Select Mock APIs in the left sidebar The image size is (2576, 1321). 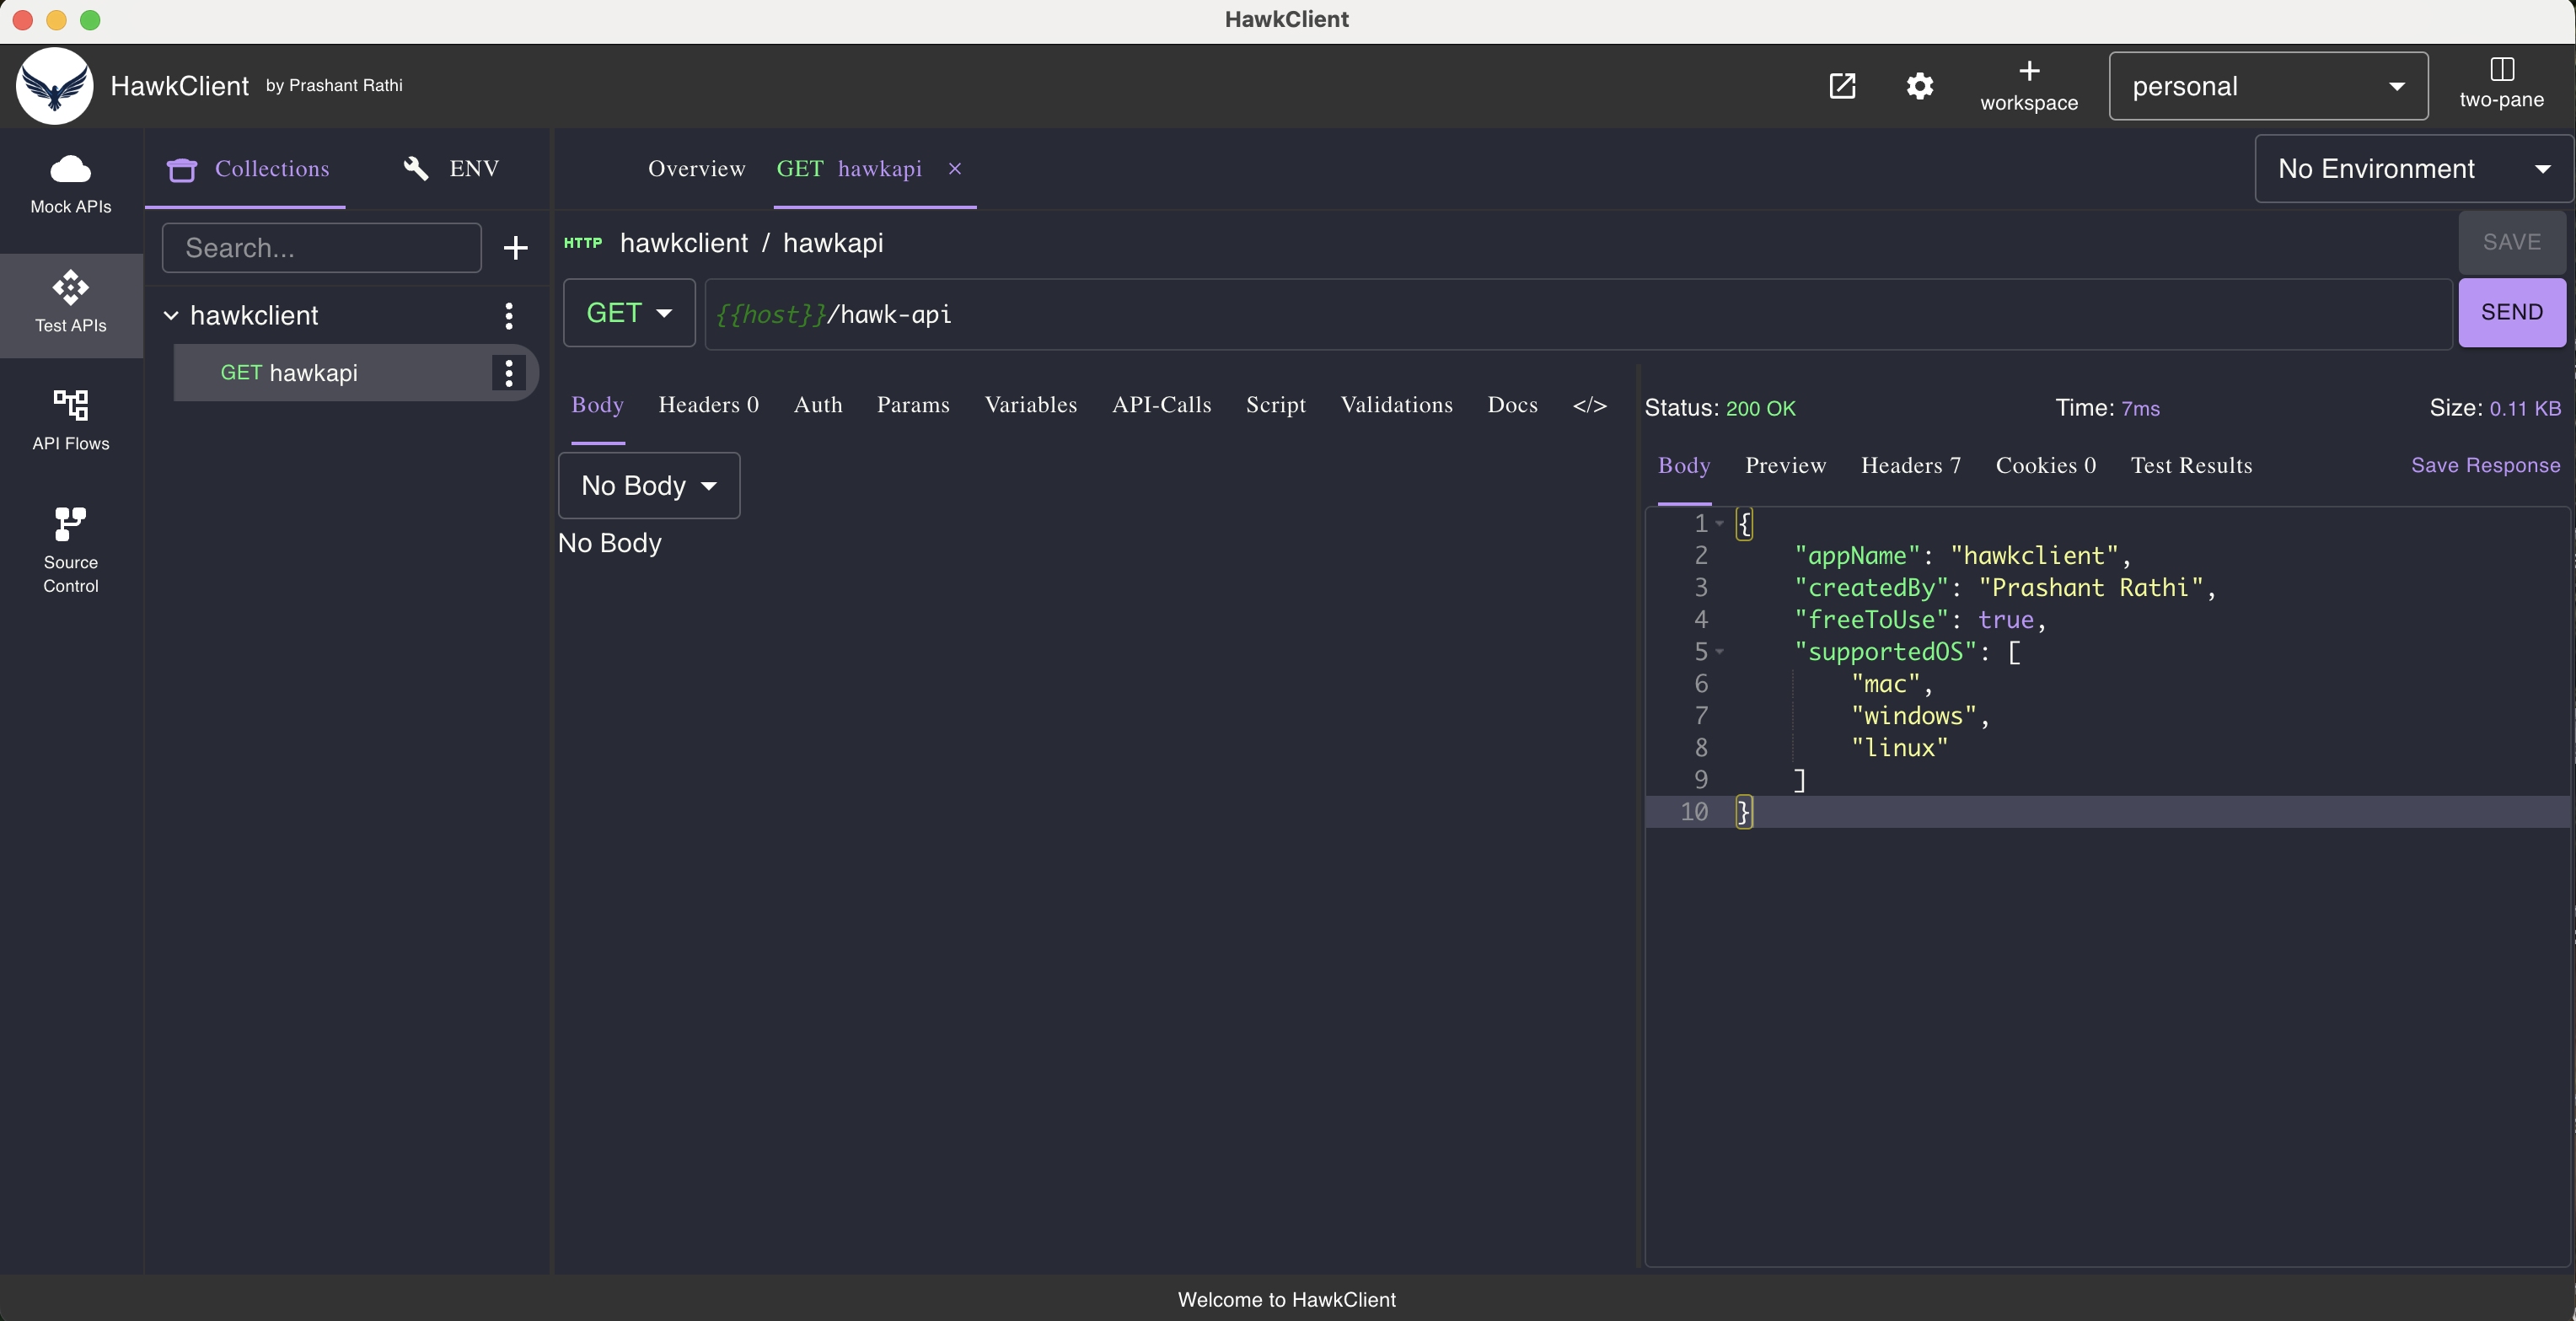pos(69,182)
